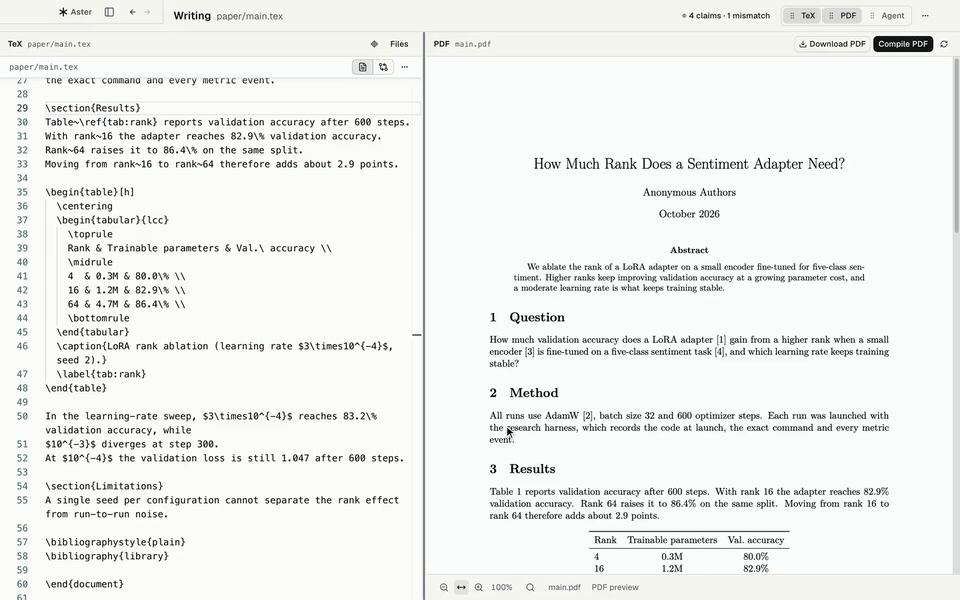Click citation [2] after AdamW
Screen dimensions: 960x600
click(587, 416)
